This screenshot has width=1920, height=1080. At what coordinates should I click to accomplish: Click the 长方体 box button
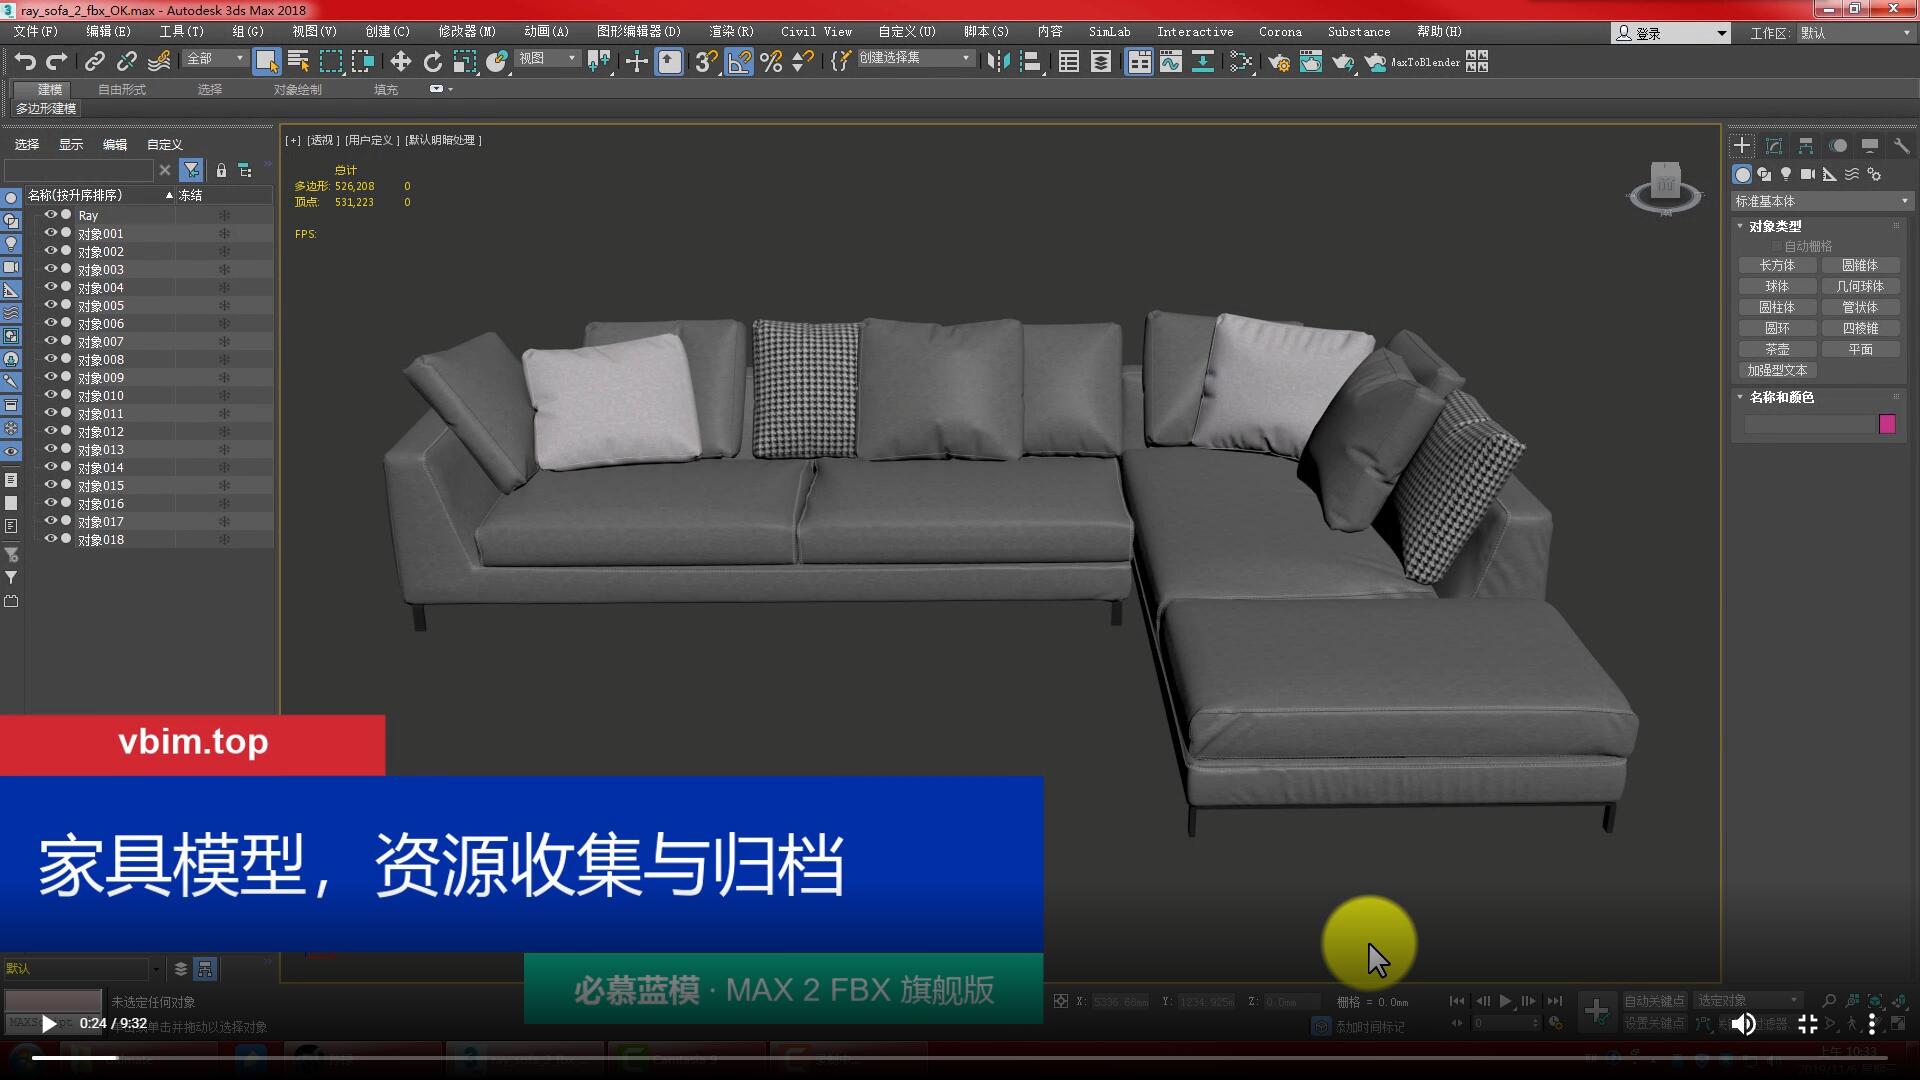[1777, 265]
